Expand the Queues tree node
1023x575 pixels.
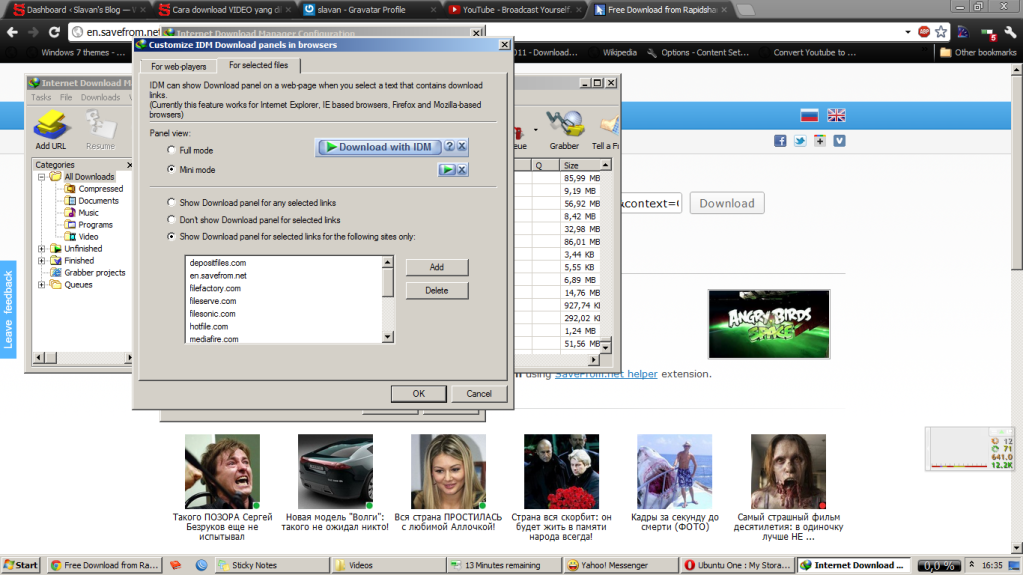(42, 285)
